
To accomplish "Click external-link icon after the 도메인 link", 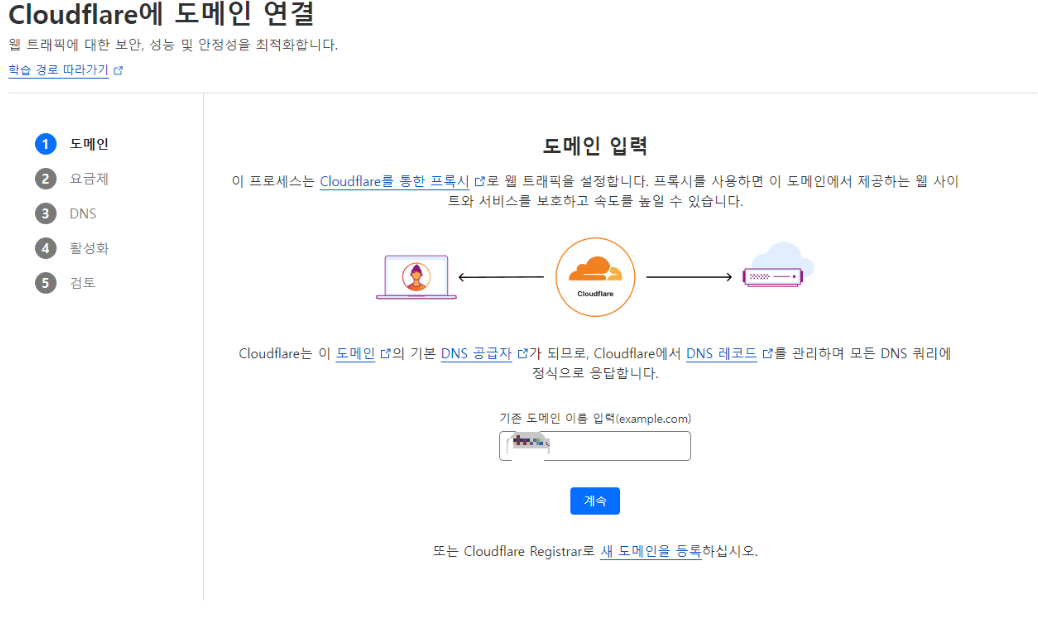I will point(385,354).
